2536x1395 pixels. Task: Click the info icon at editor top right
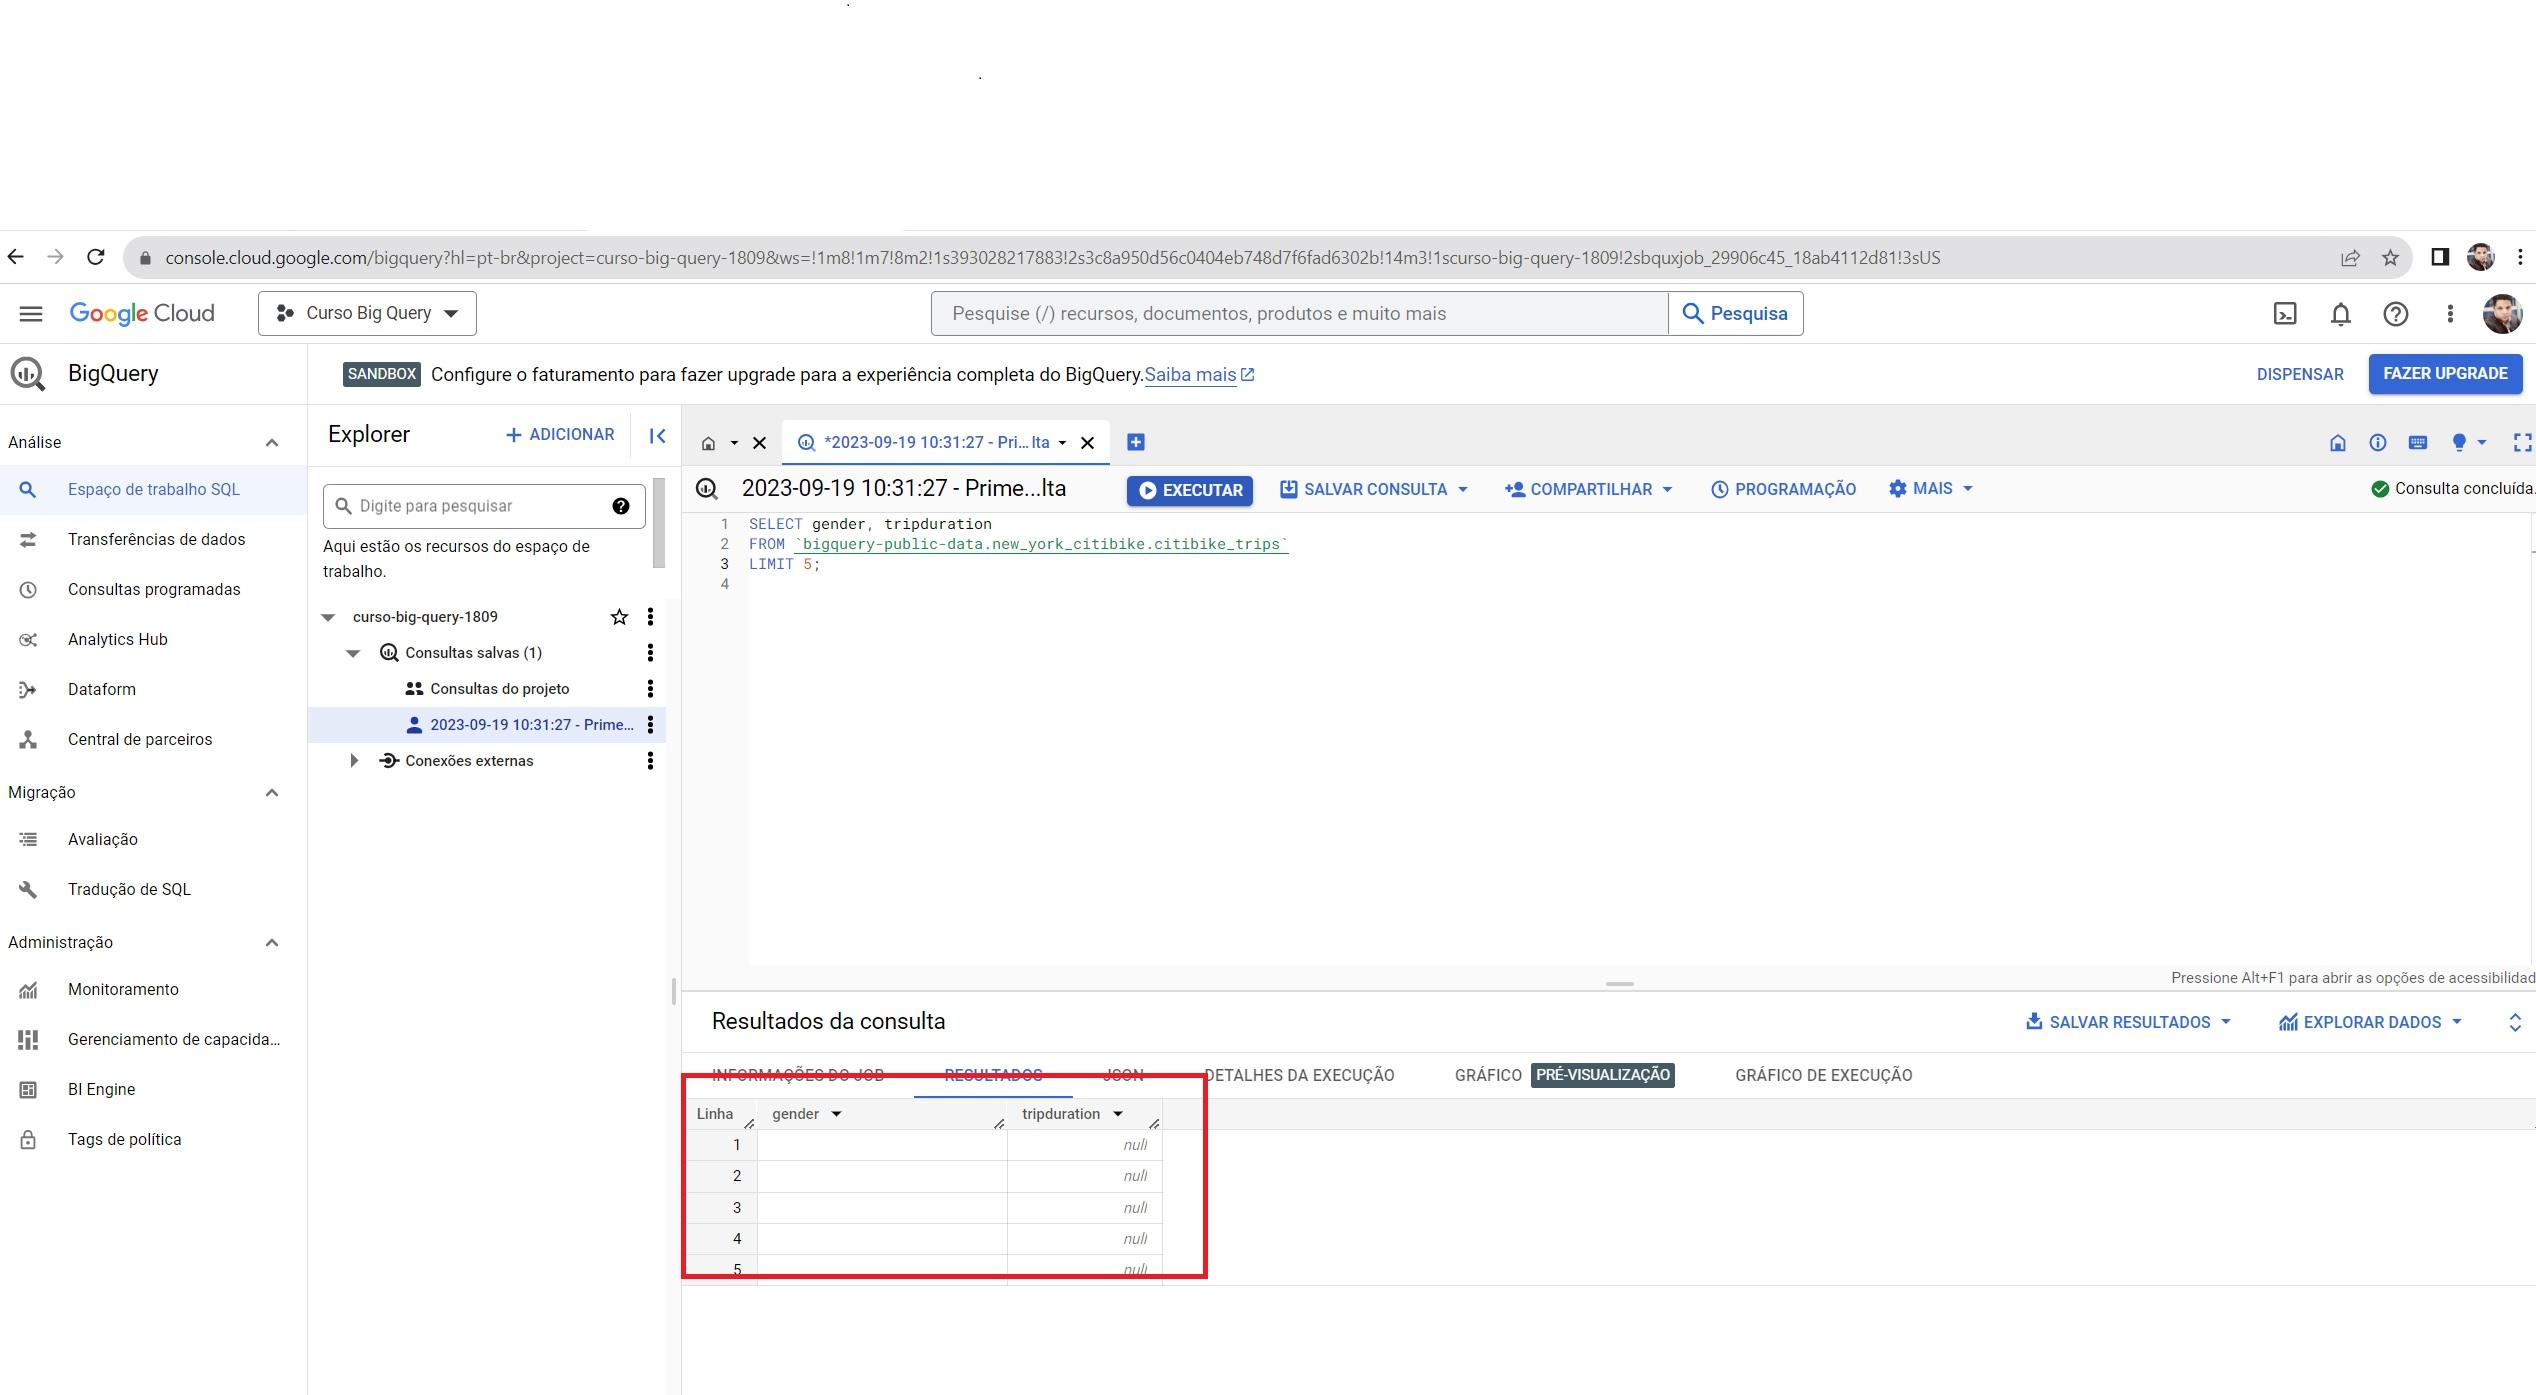click(x=2378, y=442)
